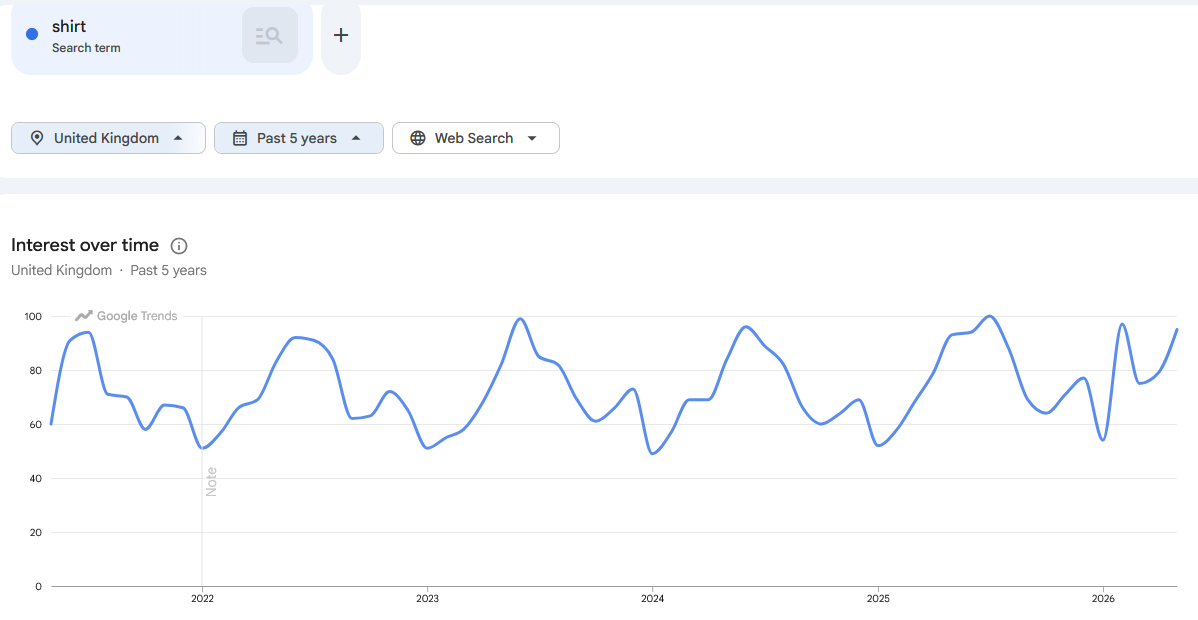Click the 2024 x-axis label
The height and width of the screenshot is (620, 1198).
652,599
